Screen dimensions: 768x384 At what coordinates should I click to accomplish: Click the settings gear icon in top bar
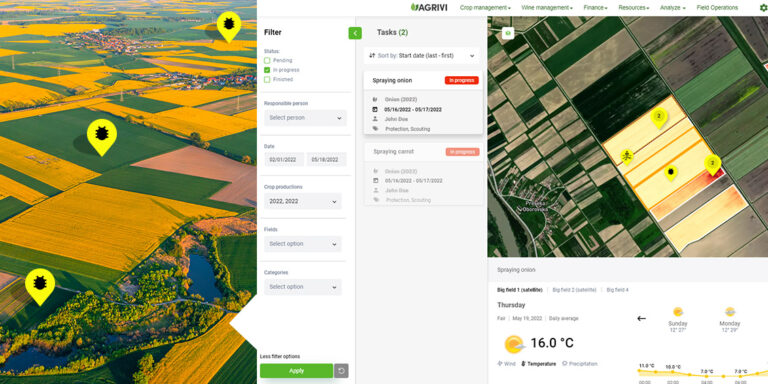pyautogui.click(x=763, y=8)
